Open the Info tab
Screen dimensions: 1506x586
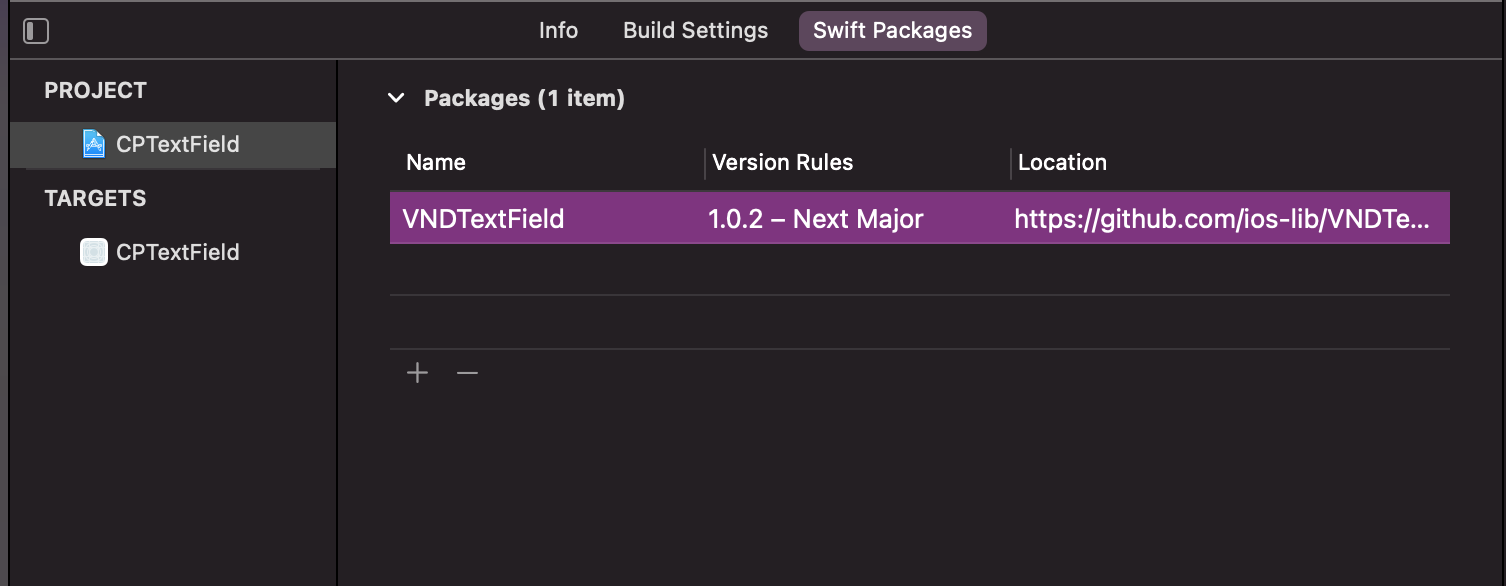pos(557,30)
